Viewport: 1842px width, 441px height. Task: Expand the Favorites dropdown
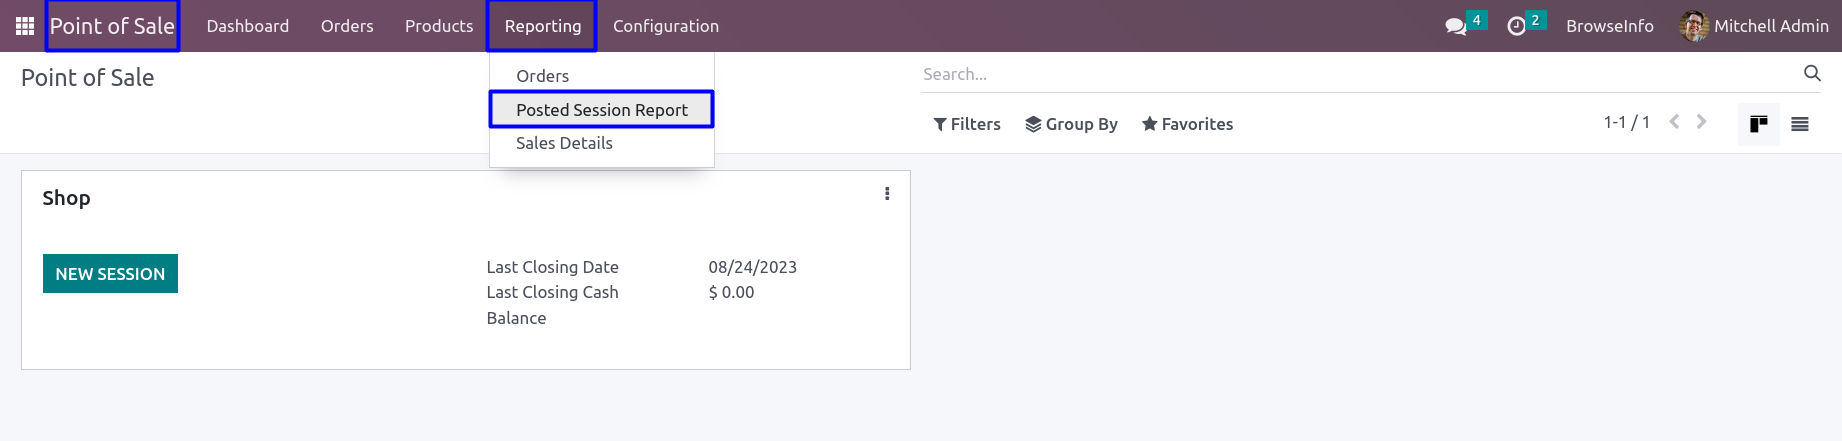click(1187, 124)
